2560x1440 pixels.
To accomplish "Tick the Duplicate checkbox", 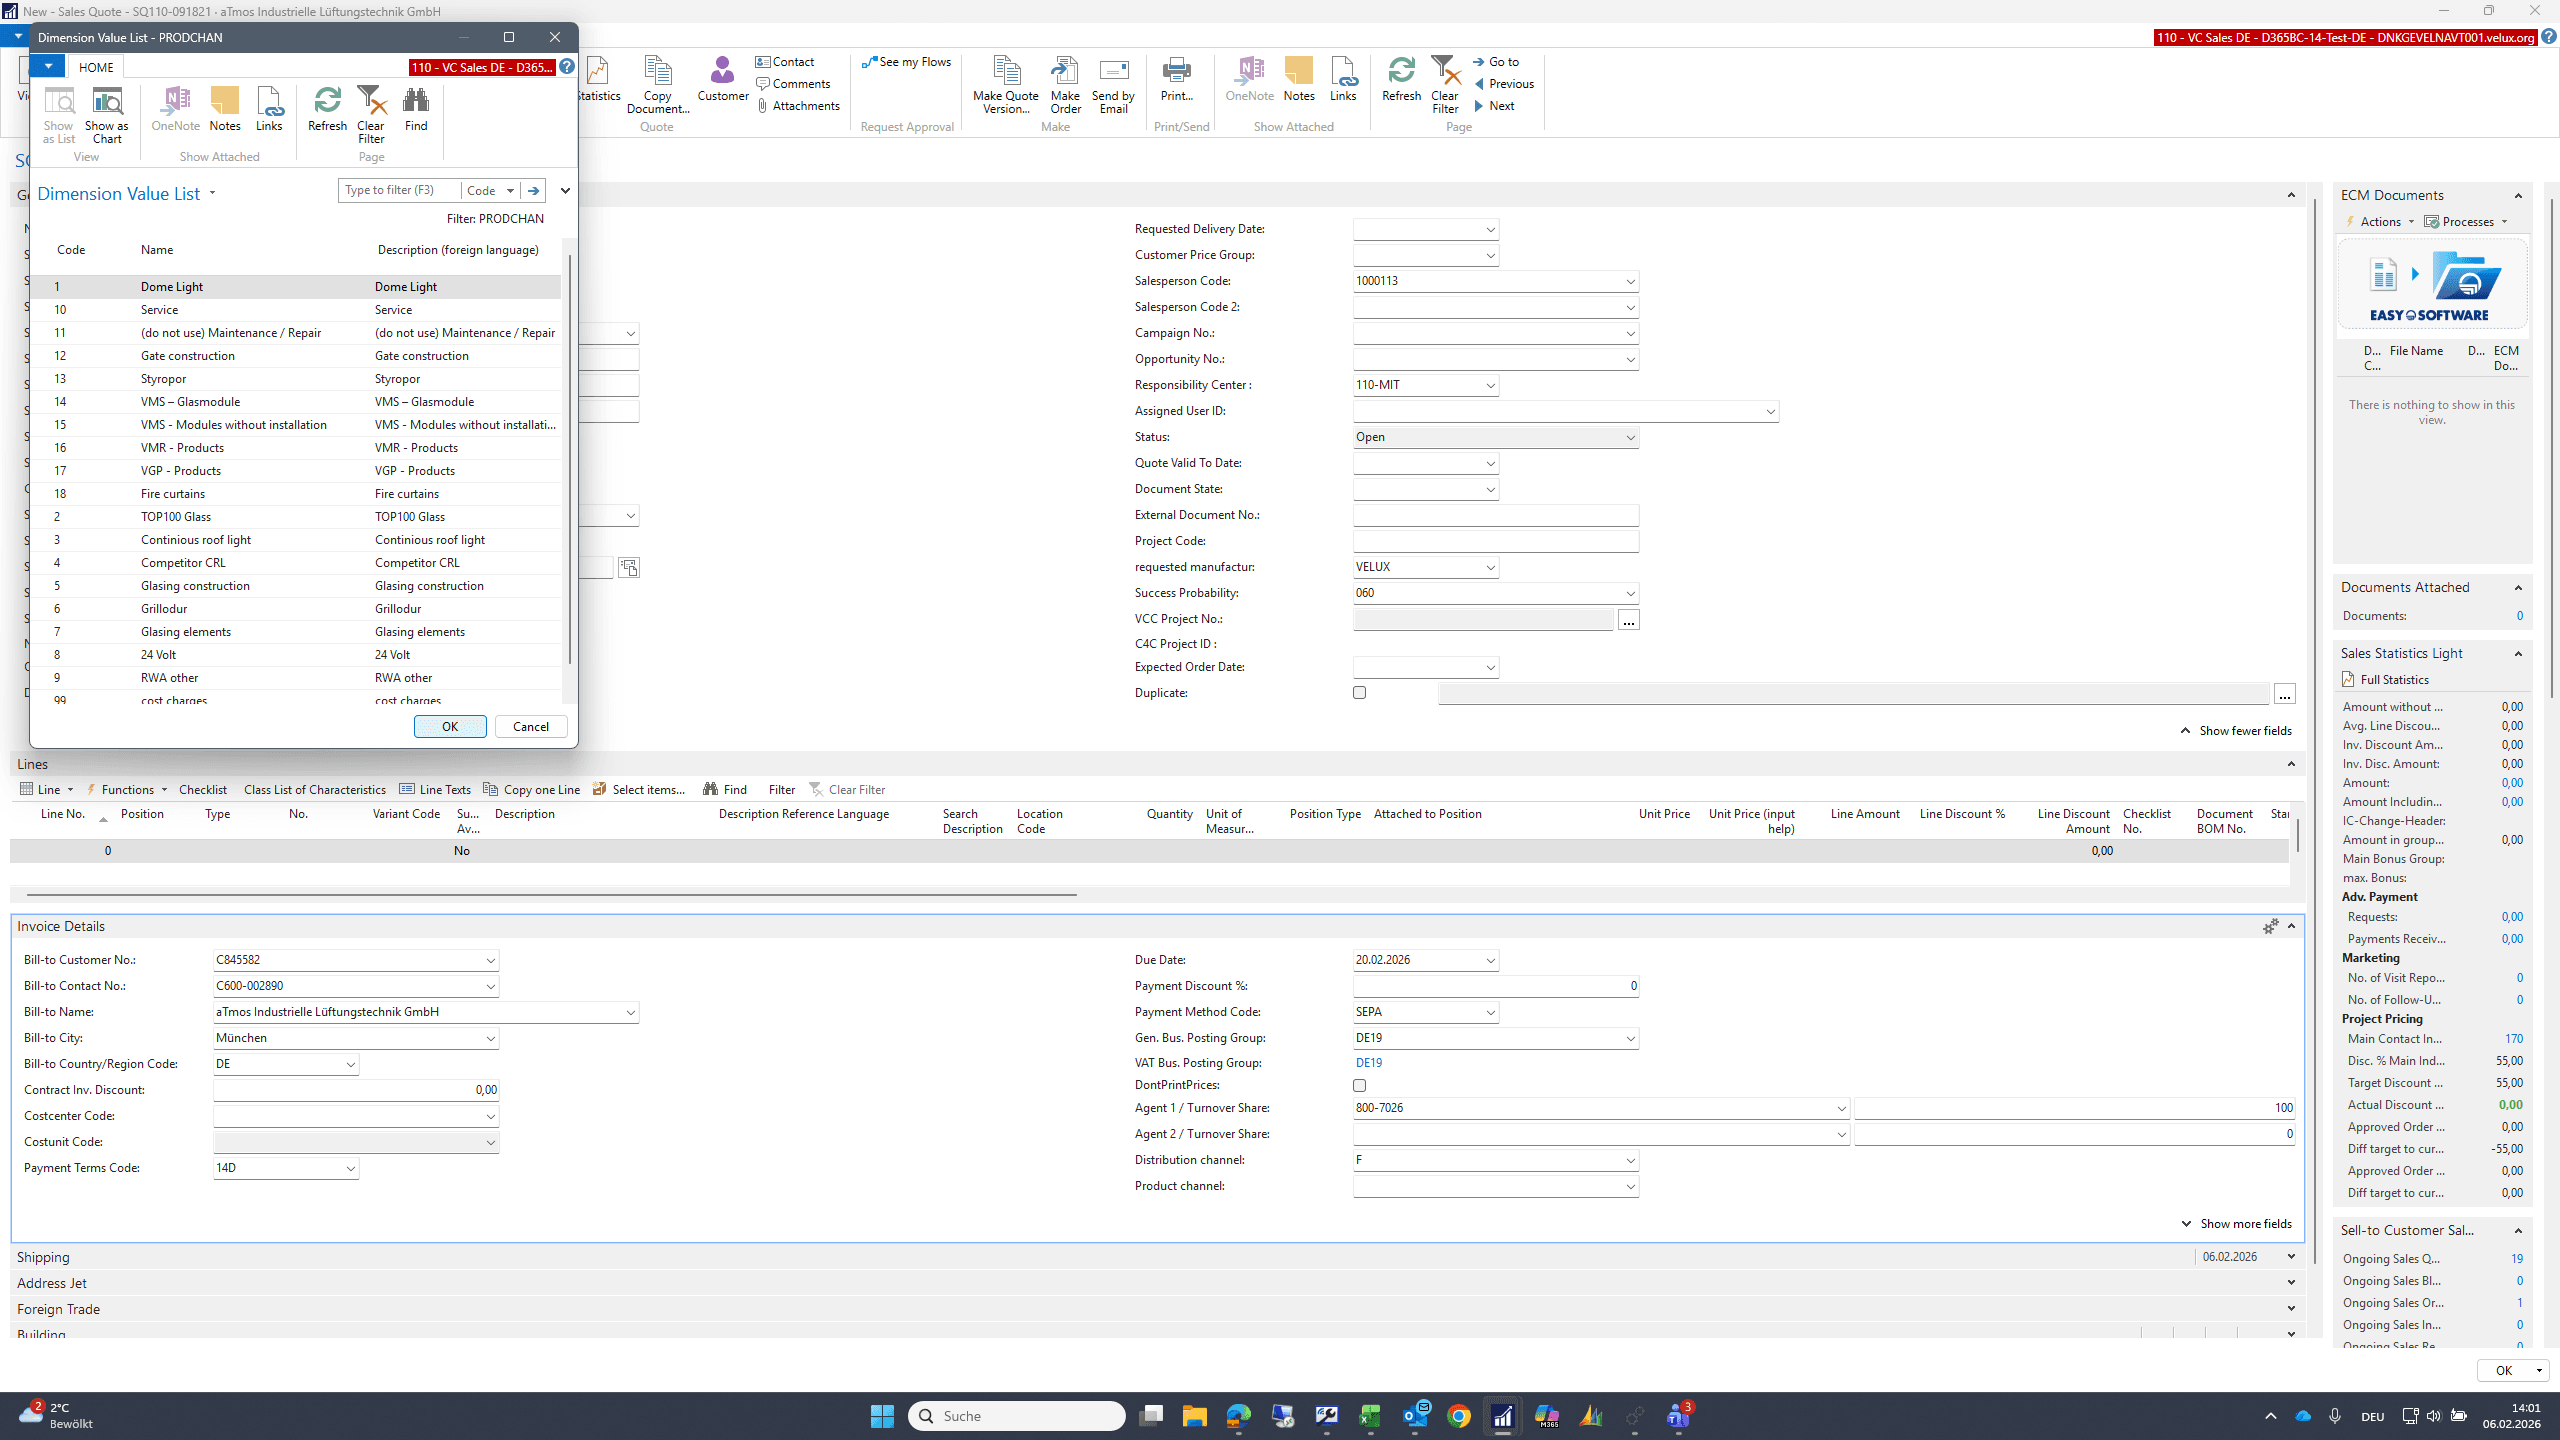I will tap(1359, 692).
